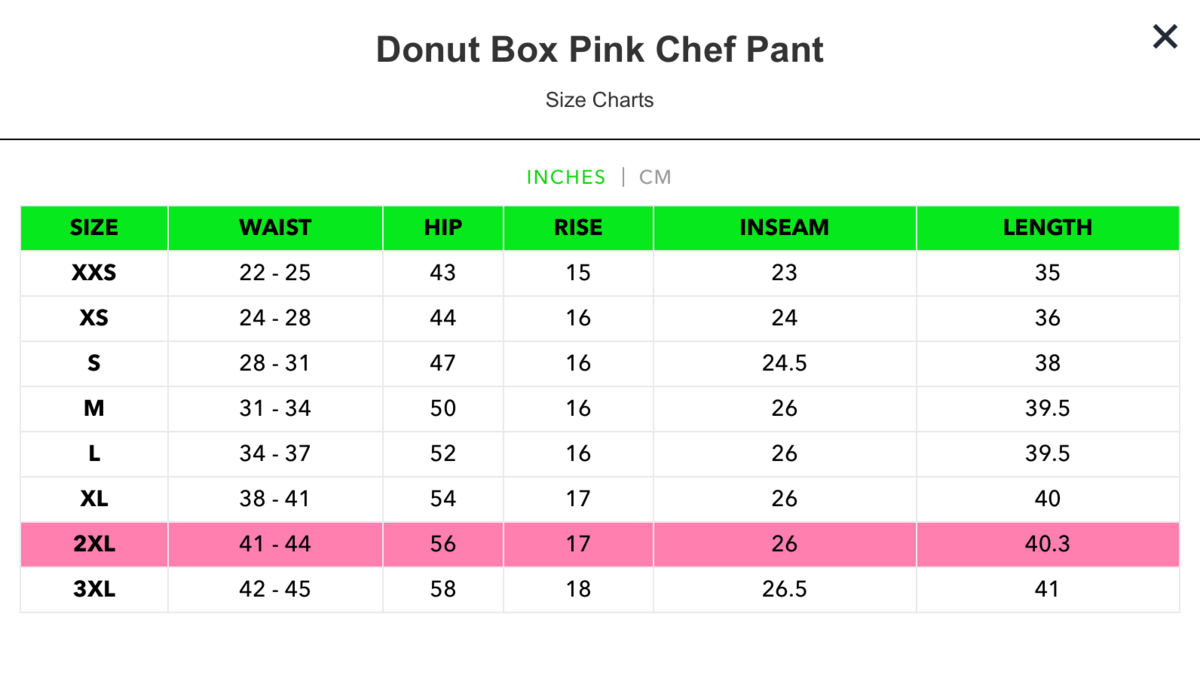The width and height of the screenshot is (1200, 690).
Task: Select the L size row label
Action: click(x=94, y=453)
